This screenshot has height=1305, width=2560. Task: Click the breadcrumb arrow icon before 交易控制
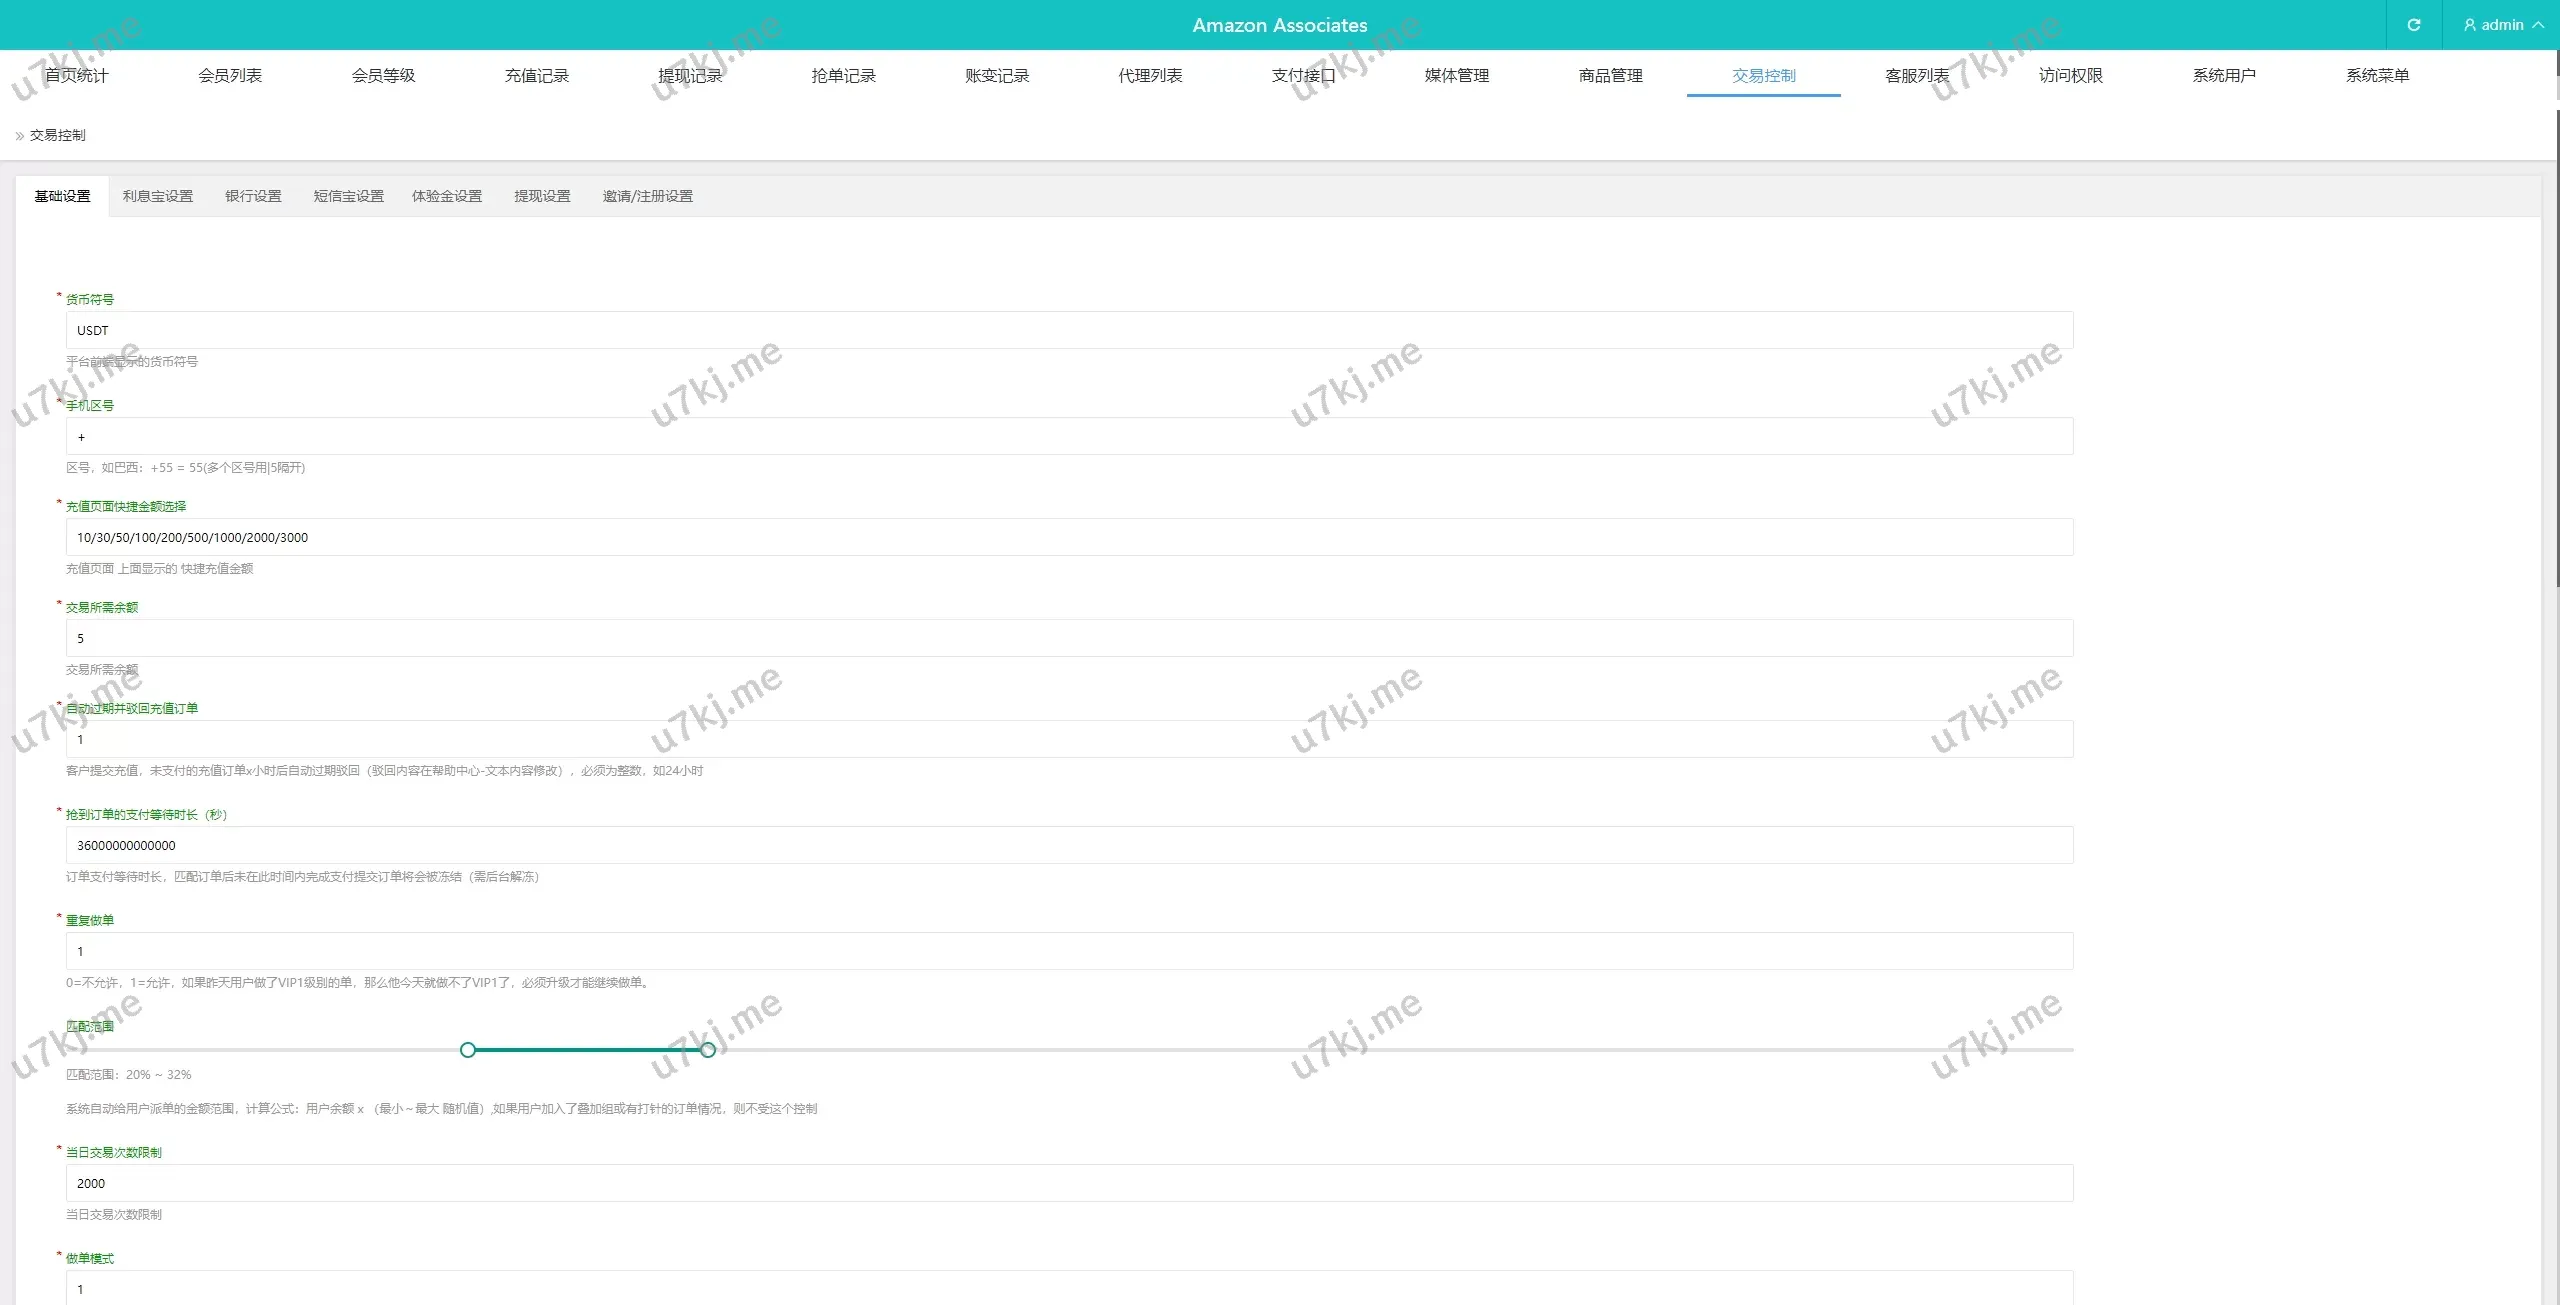pyautogui.click(x=19, y=136)
